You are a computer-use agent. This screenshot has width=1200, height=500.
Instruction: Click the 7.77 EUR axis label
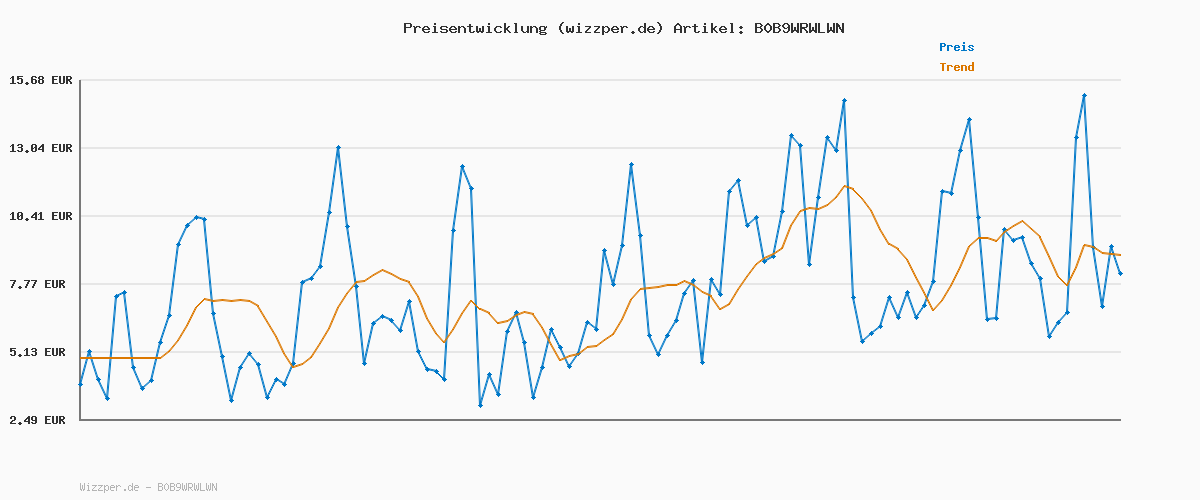click(41, 284)
